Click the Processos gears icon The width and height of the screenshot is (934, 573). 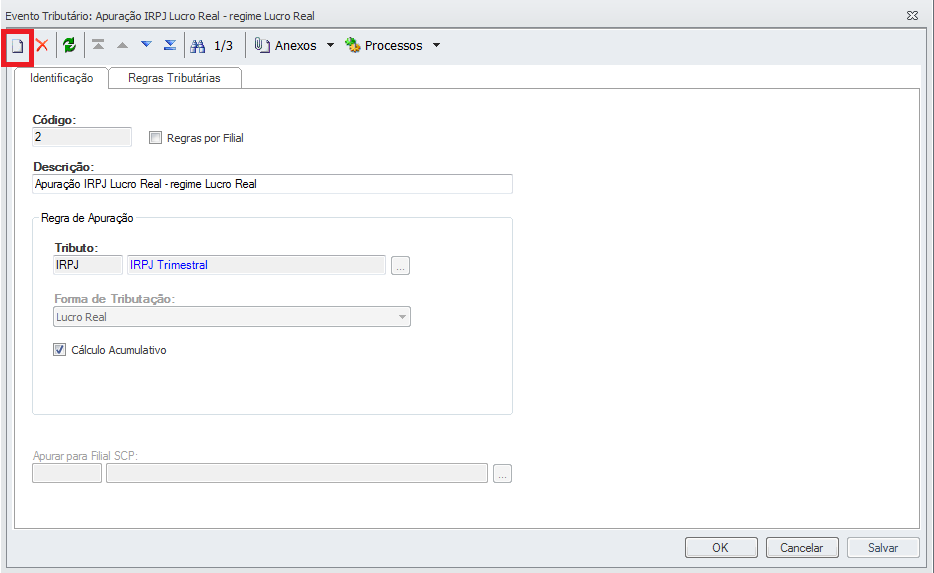click(353, 46)
